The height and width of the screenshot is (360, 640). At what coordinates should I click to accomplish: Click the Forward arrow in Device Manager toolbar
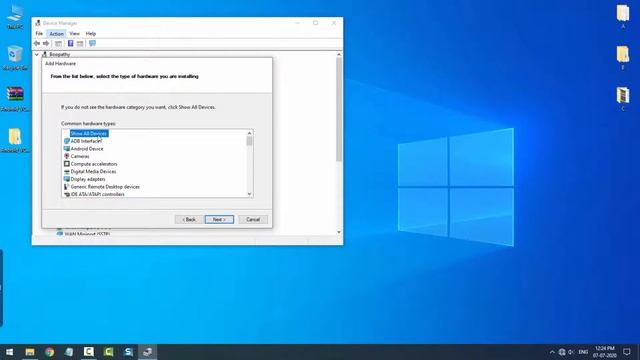[x=46, y=43]
